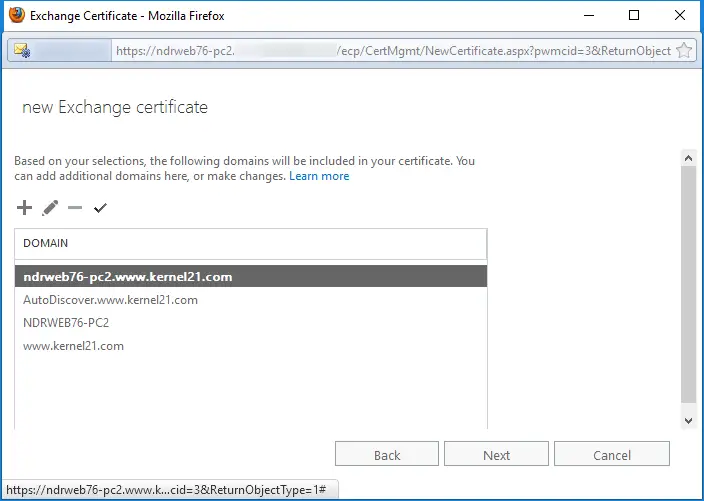Cancel the certificate wizard
The height and width of the screenshot is (501, 704).
612,454
